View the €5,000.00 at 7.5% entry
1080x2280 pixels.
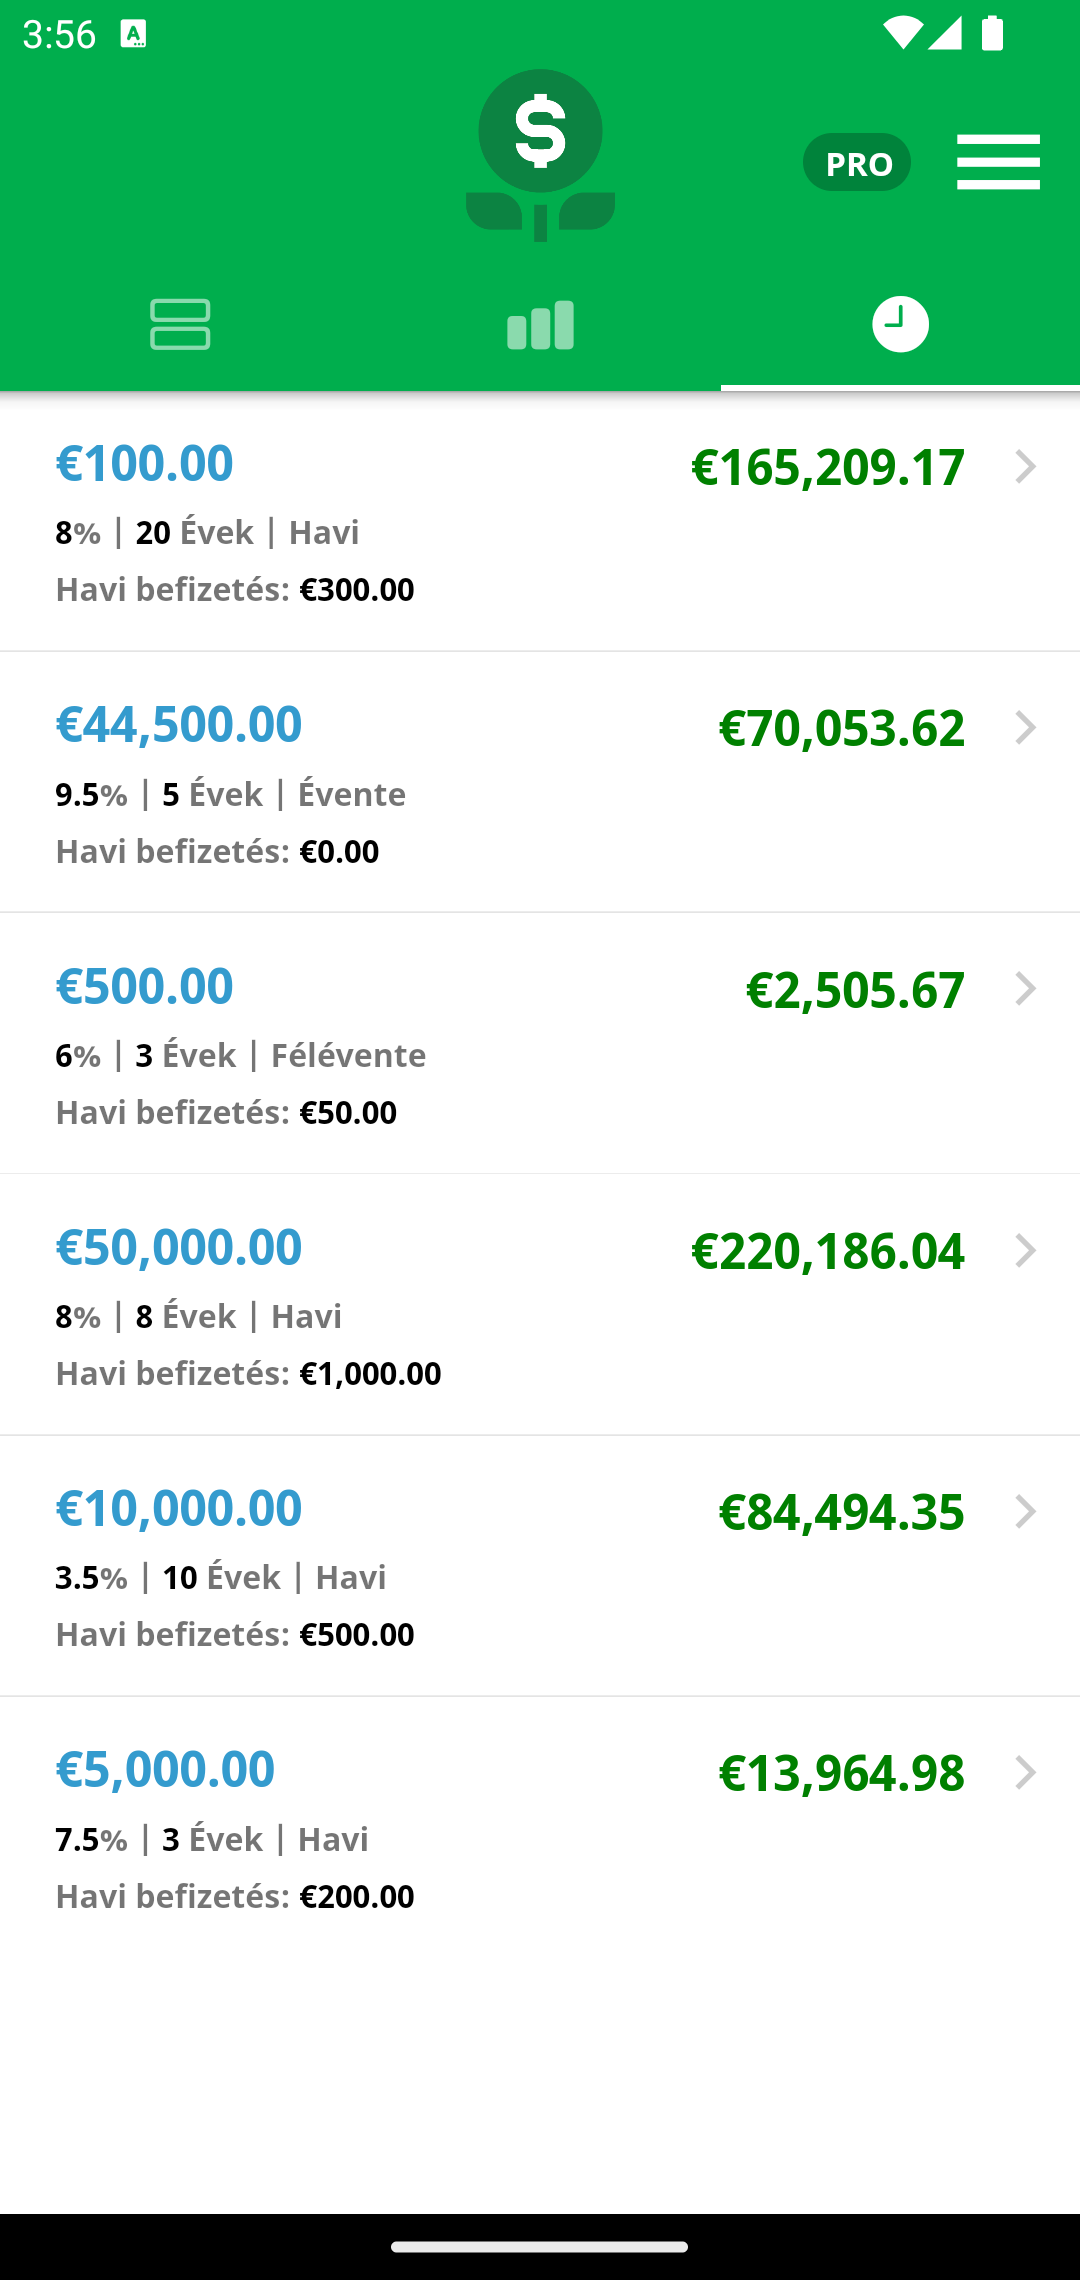pyautogui.click(x=540, y=1828)
